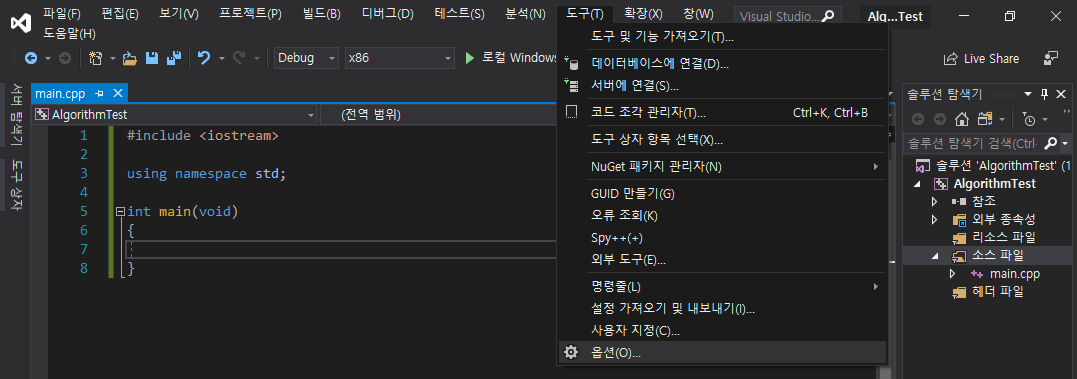Click the server connection icon in menu
Viewport: 1077px width, 379px height.
tap(571, 85)
